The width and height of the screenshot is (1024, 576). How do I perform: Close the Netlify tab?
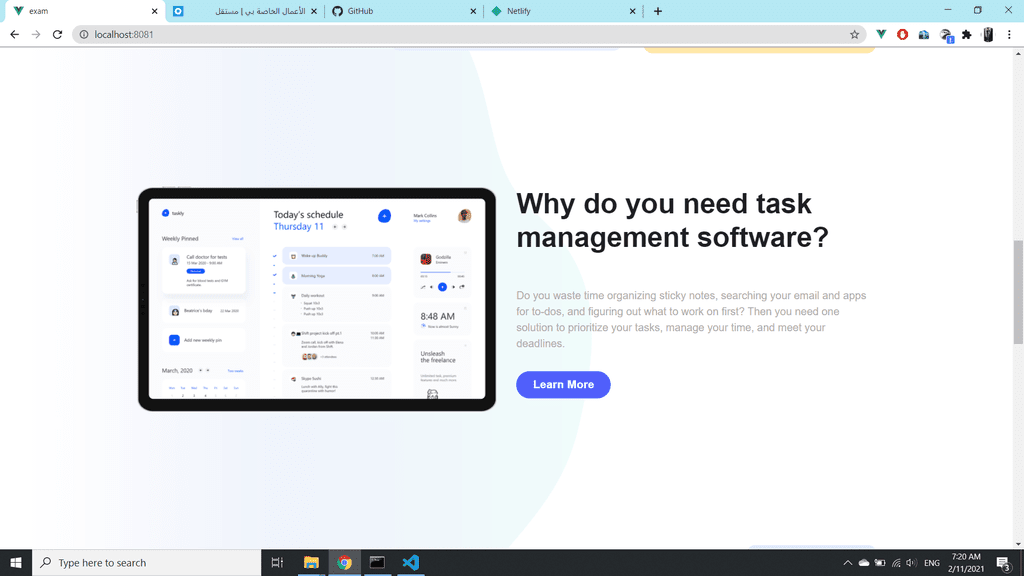(x=632, y=11)
